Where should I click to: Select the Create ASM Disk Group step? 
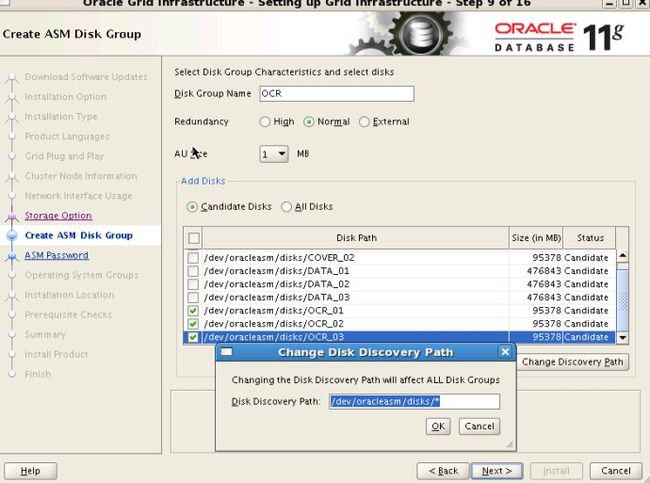point(79,235)
